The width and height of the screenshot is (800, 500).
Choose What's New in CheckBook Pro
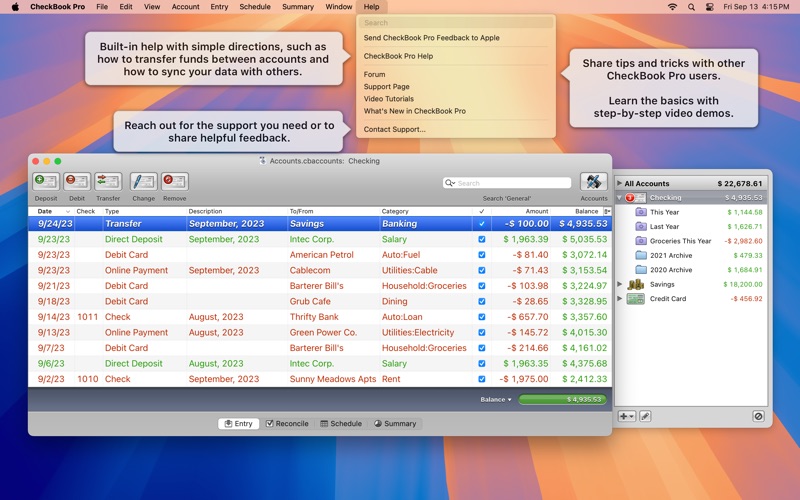point(415,111)
